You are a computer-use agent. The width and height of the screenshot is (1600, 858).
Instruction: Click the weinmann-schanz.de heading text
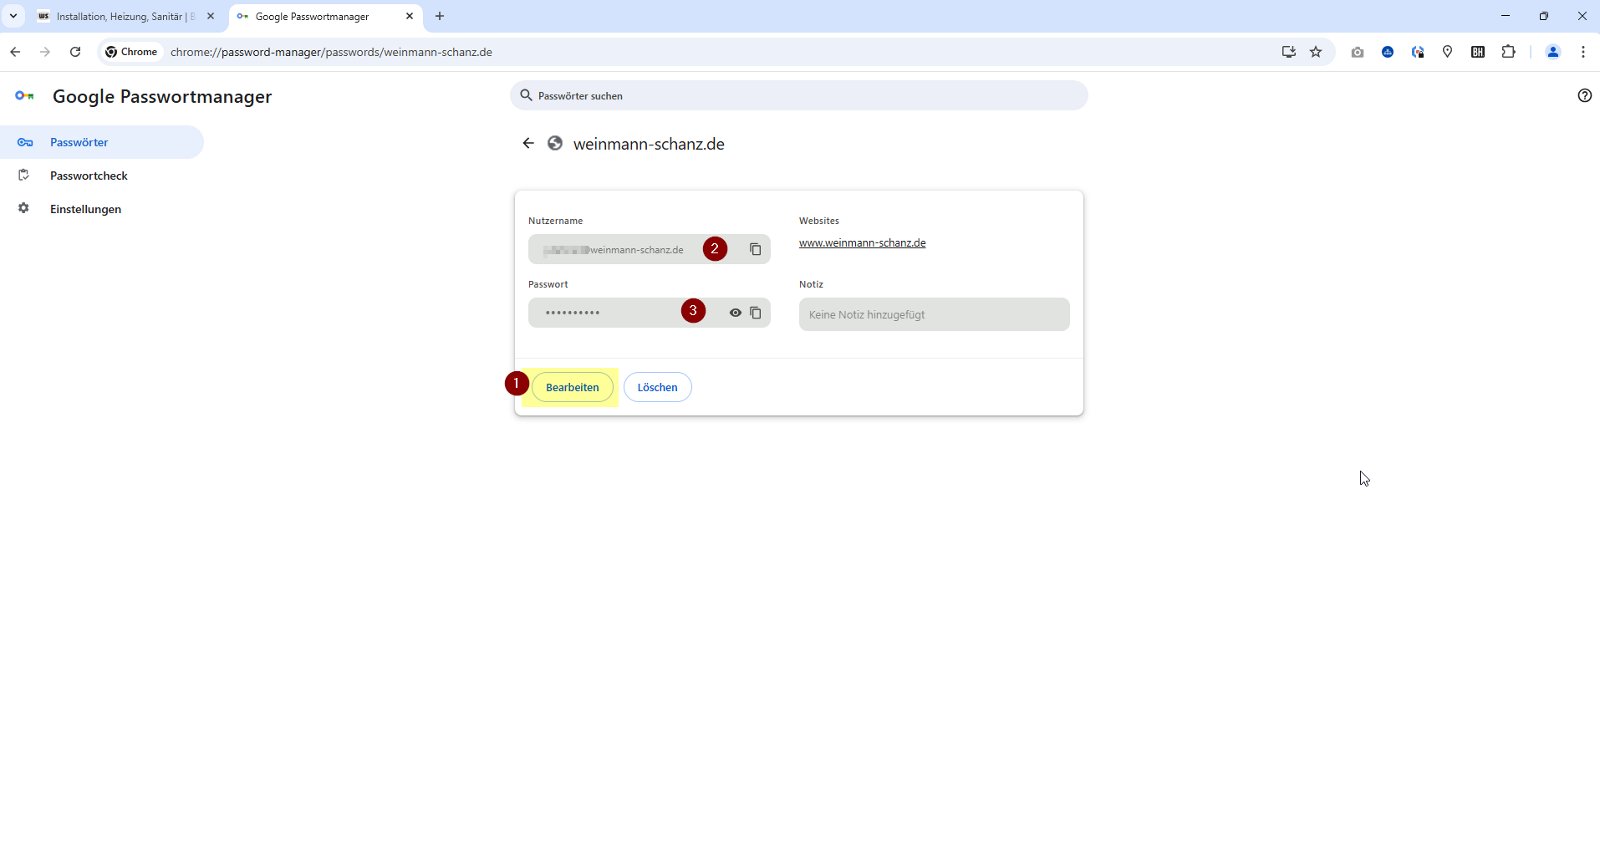649,144
